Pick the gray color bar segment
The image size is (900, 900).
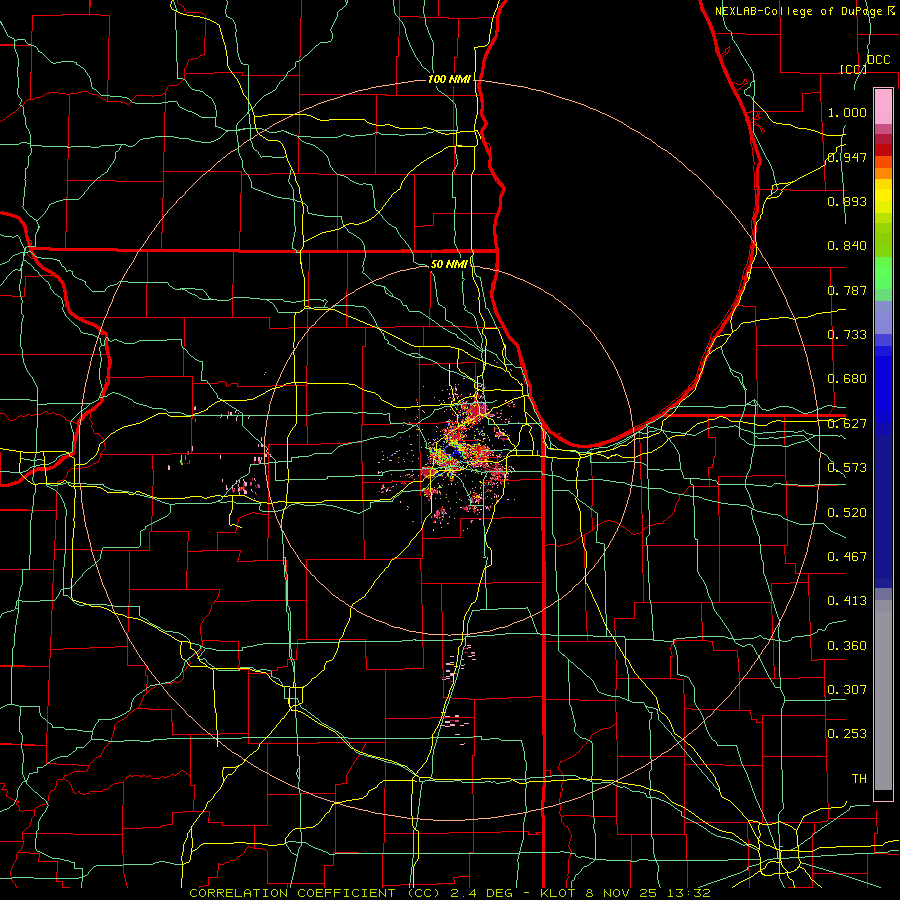[x=883, y=695]
